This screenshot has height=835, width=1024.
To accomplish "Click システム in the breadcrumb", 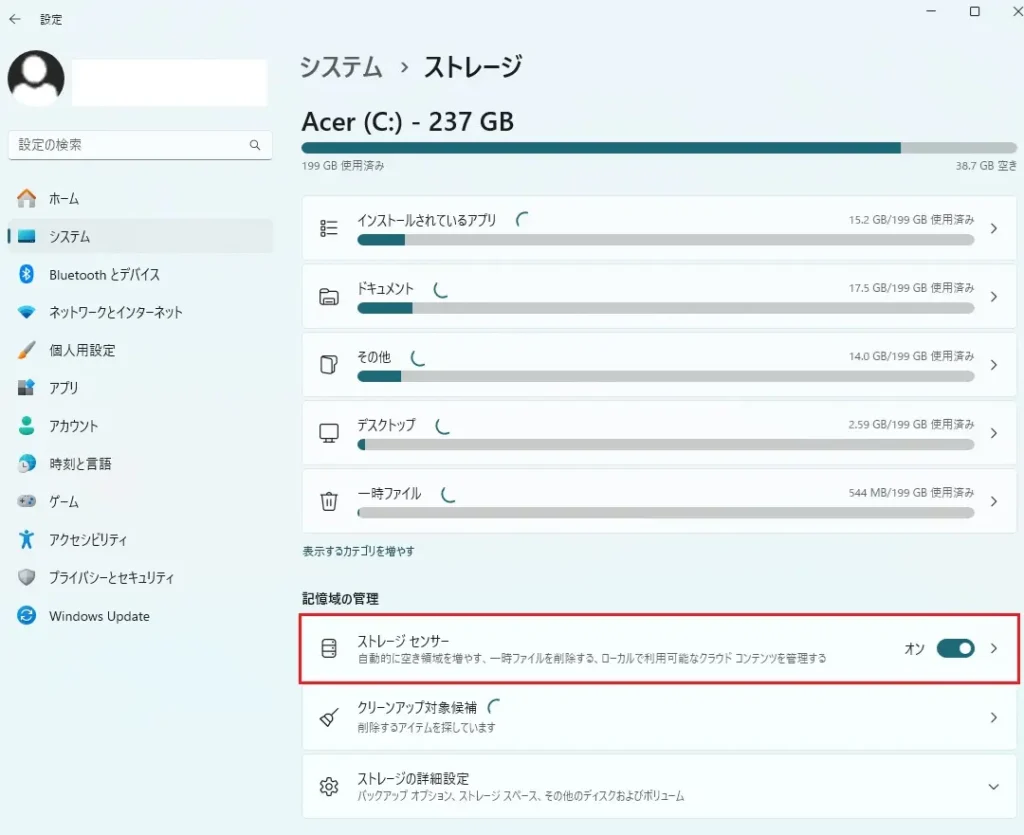I will (x=341, y=67).
